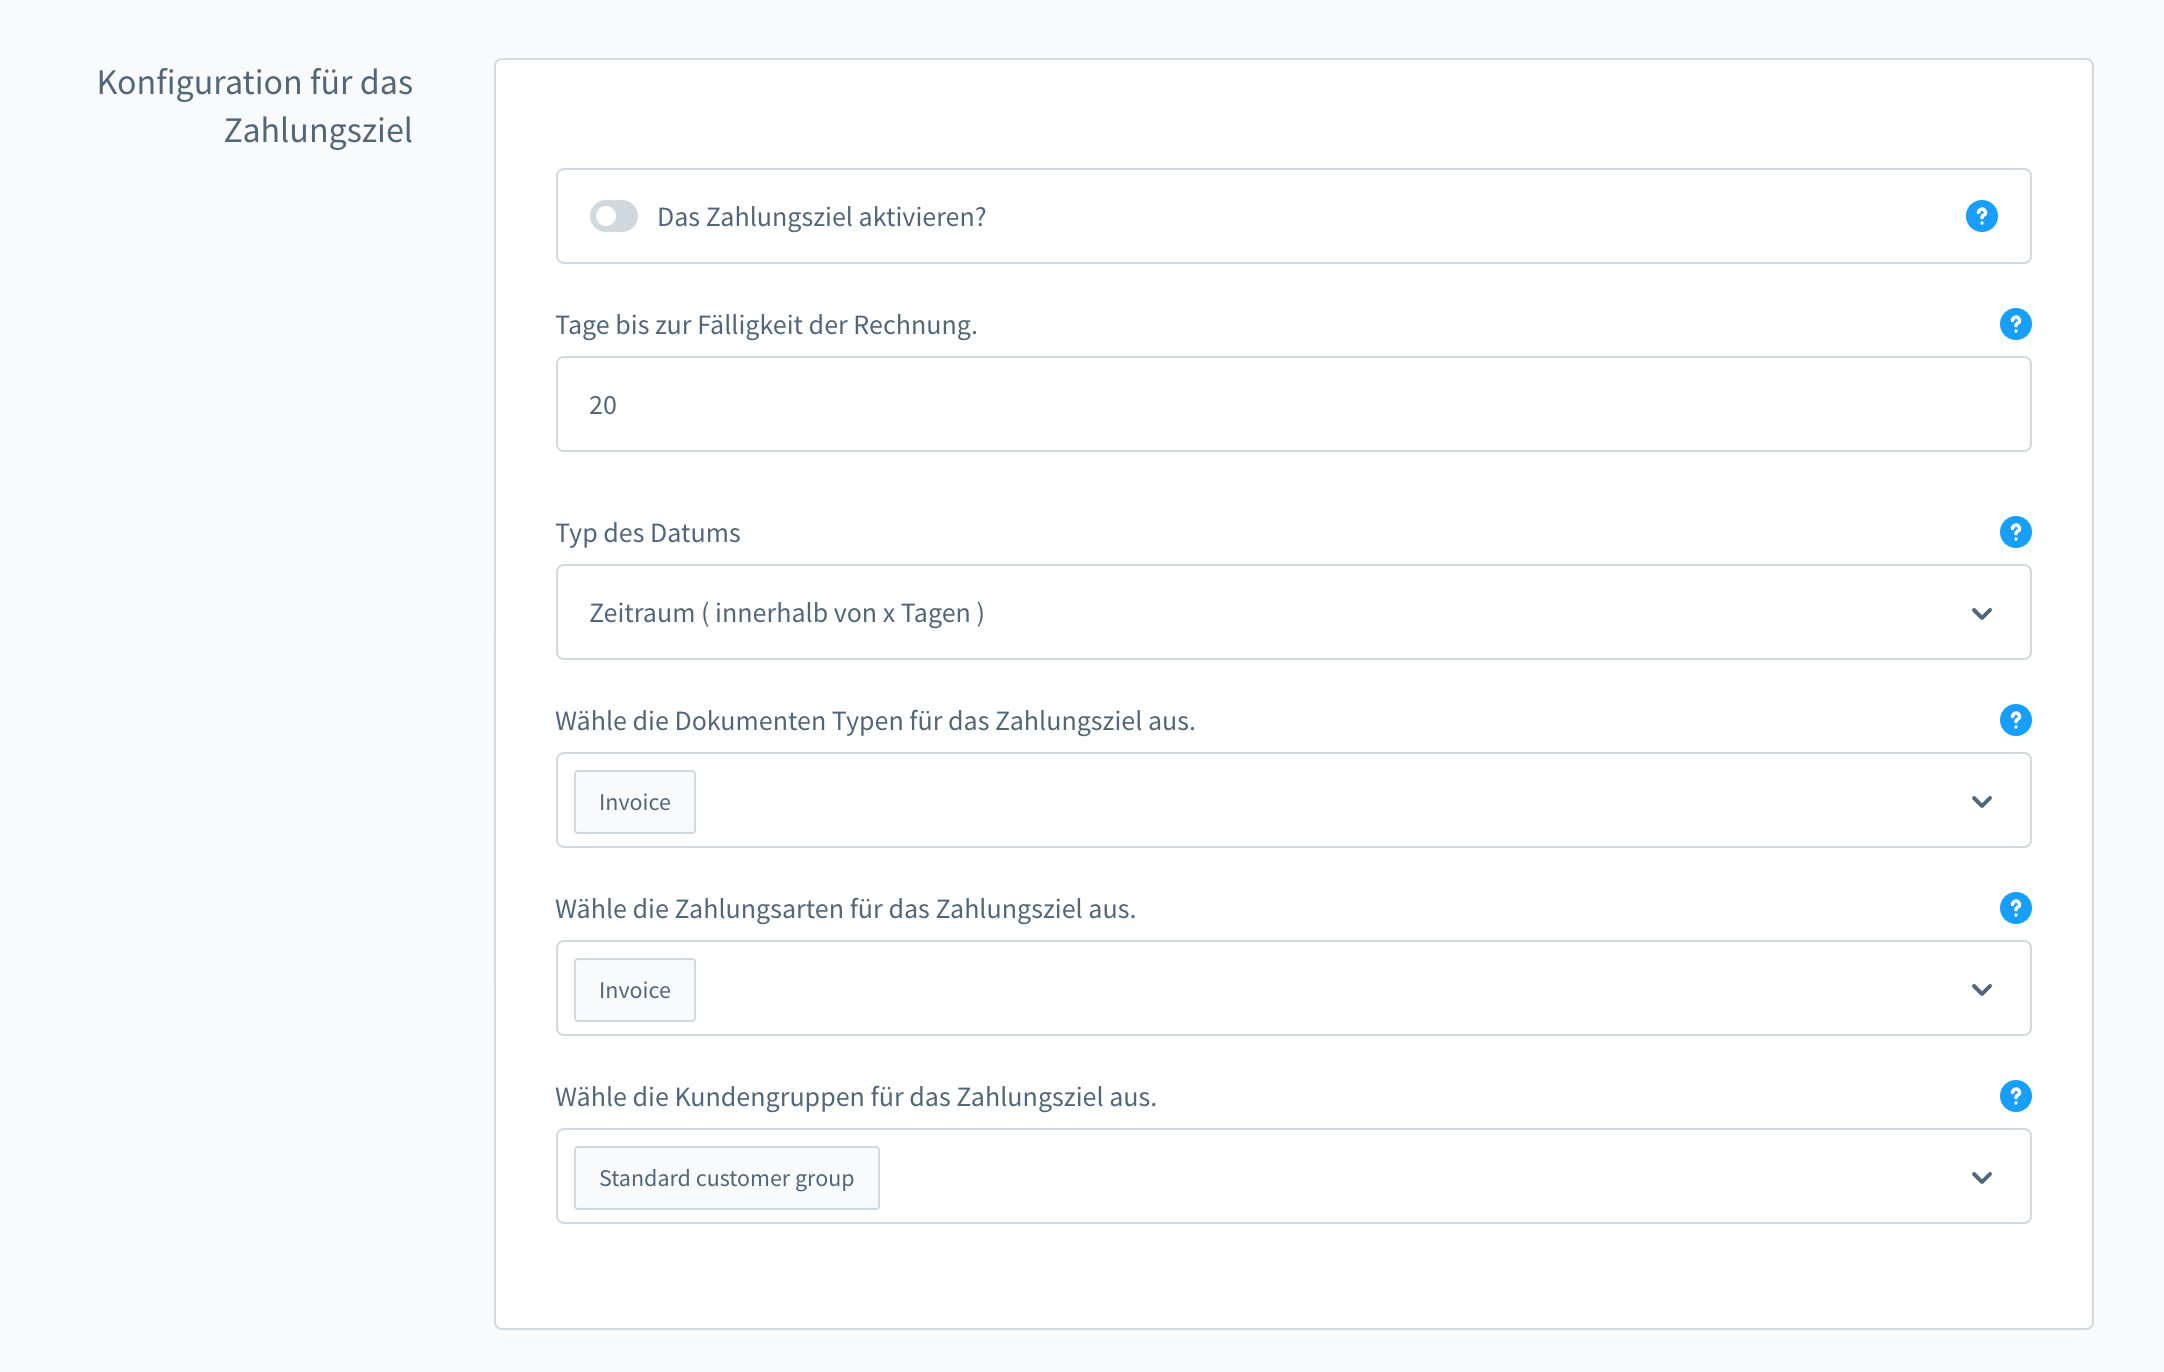The height and width of the screenshot is (1372, 2164).
Task: Show help tooltip for Typ des Datums
Action: [2015, 532]
